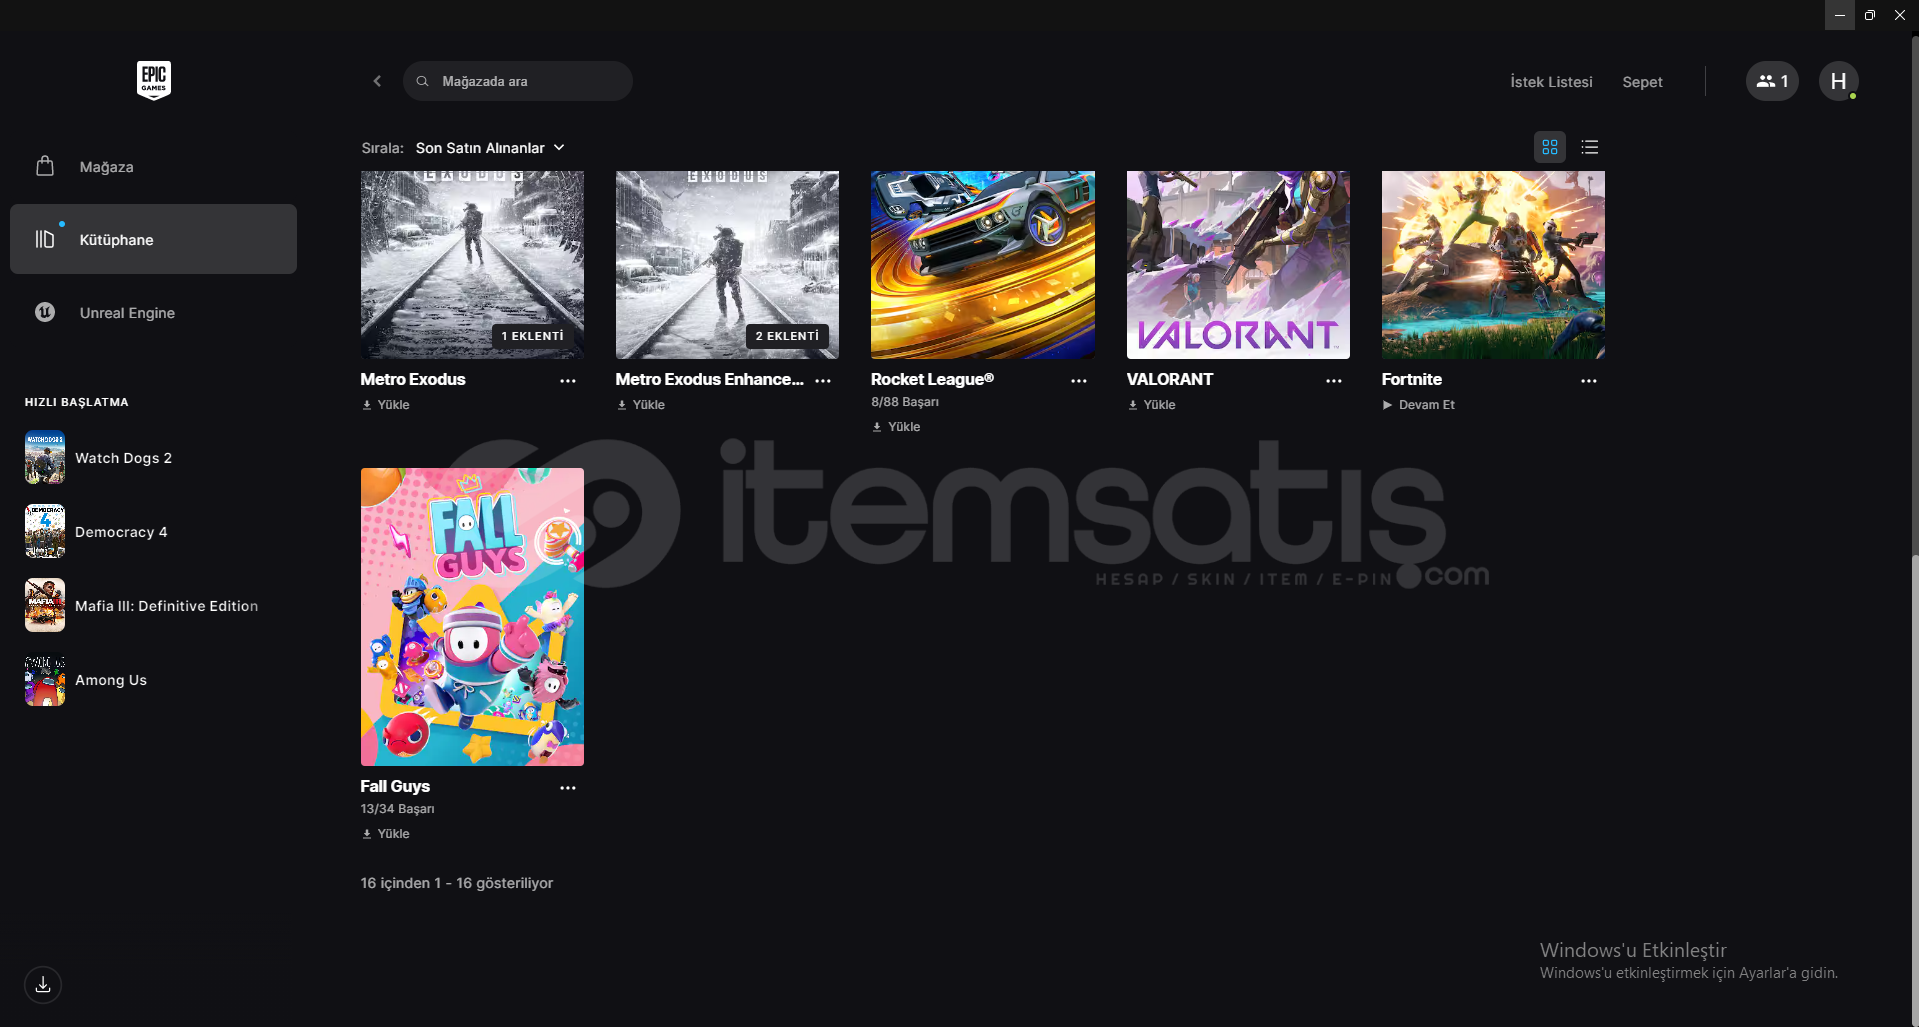Screen dimensions: 1919x1027
Task: Open Metro Exodus Enhanced more options menu
Action: [x=823, y=381]
